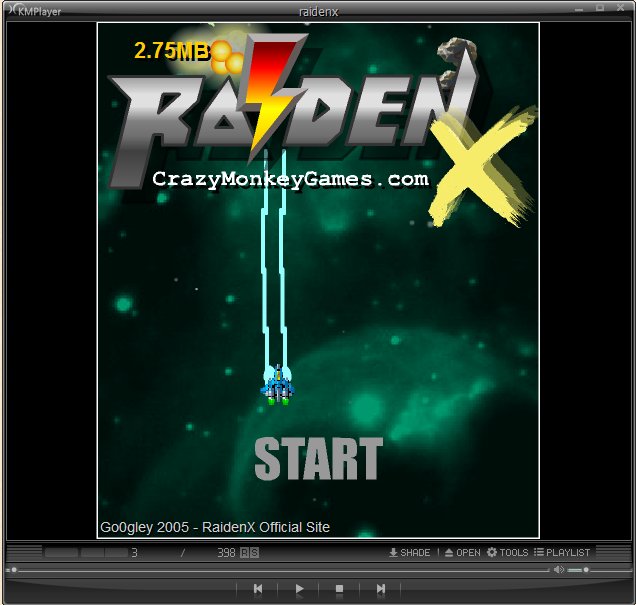Click the CrazyMonkeyGames.com link
Image resolution: width=636 pixels, height=605 pixels.
pyautogui.click(x=290, y=179)
